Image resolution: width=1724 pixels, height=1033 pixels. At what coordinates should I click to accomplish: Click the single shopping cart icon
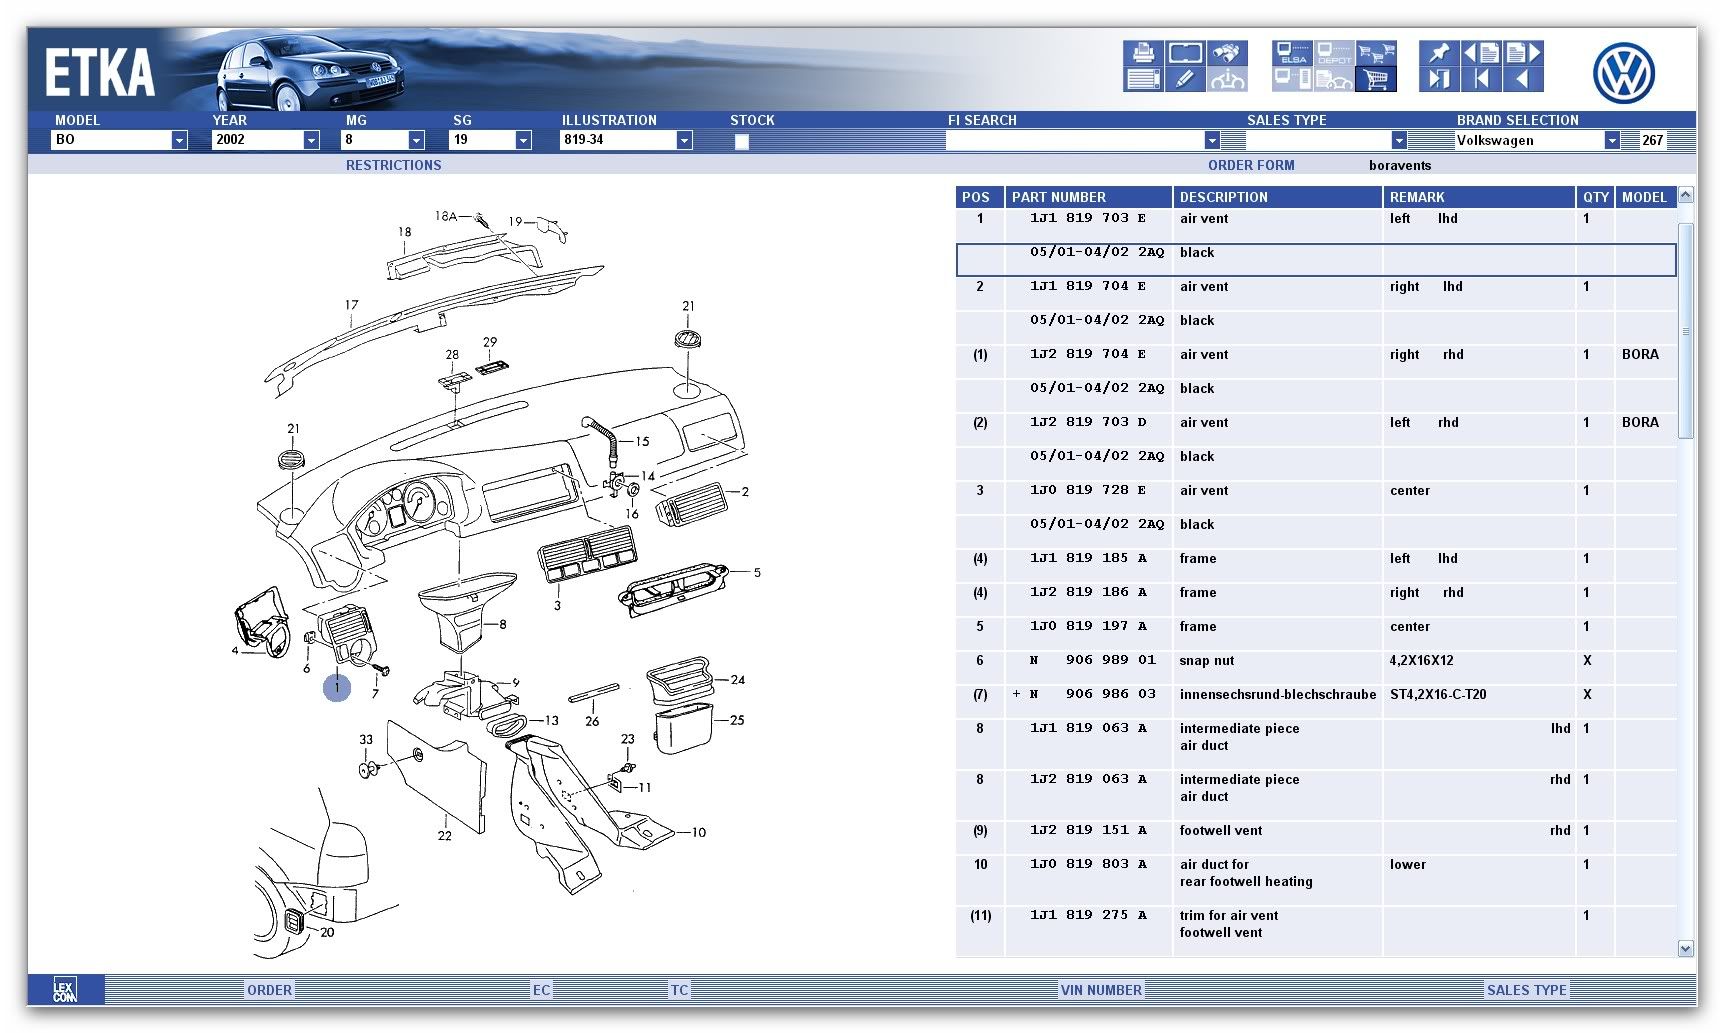[1376, 79]
